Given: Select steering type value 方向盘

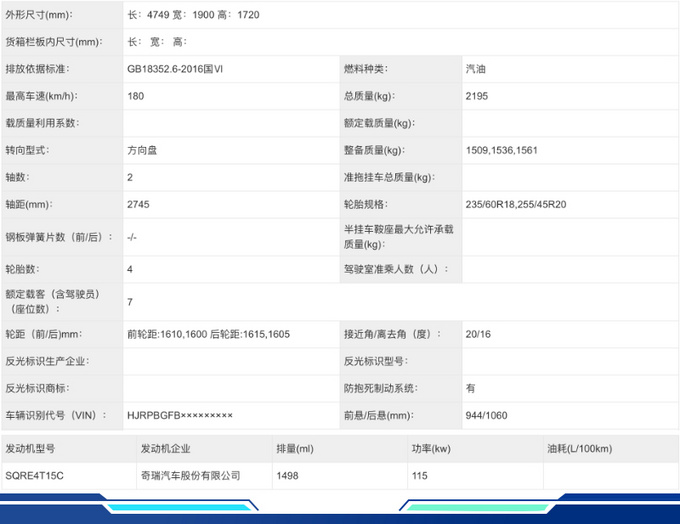Looking at the screenshot, I should pyautogui.click(x=142, y=151).
